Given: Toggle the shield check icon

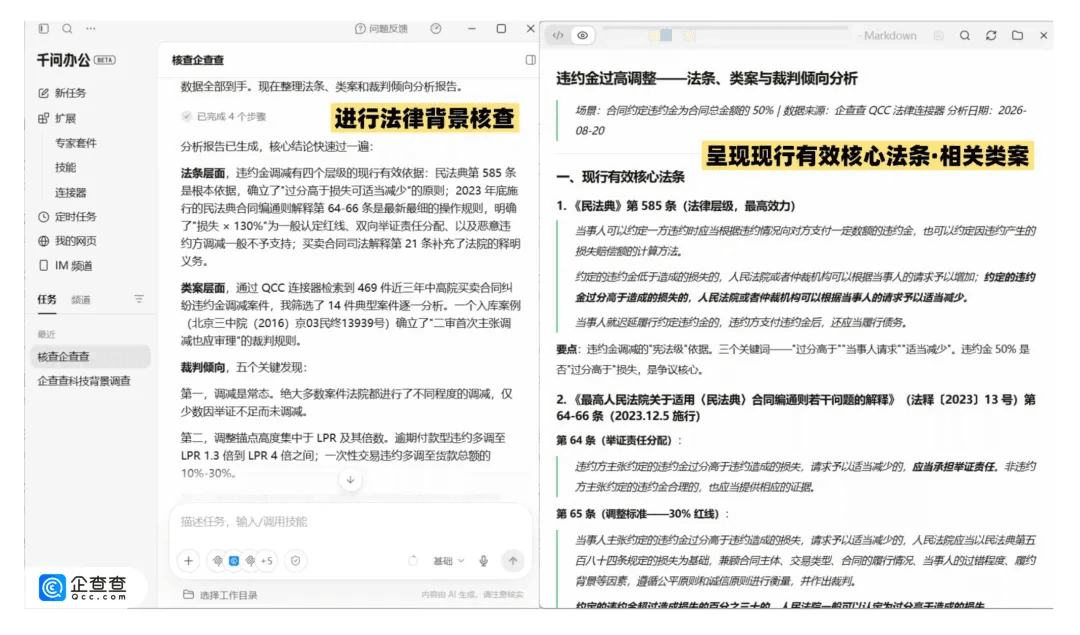Looking at the screenshot, I should tap(295, 561).
